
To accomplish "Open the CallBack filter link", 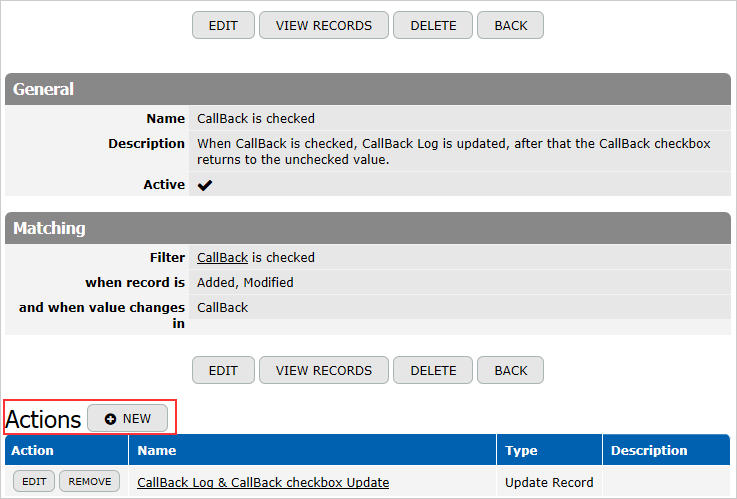I will pos(222,257).
